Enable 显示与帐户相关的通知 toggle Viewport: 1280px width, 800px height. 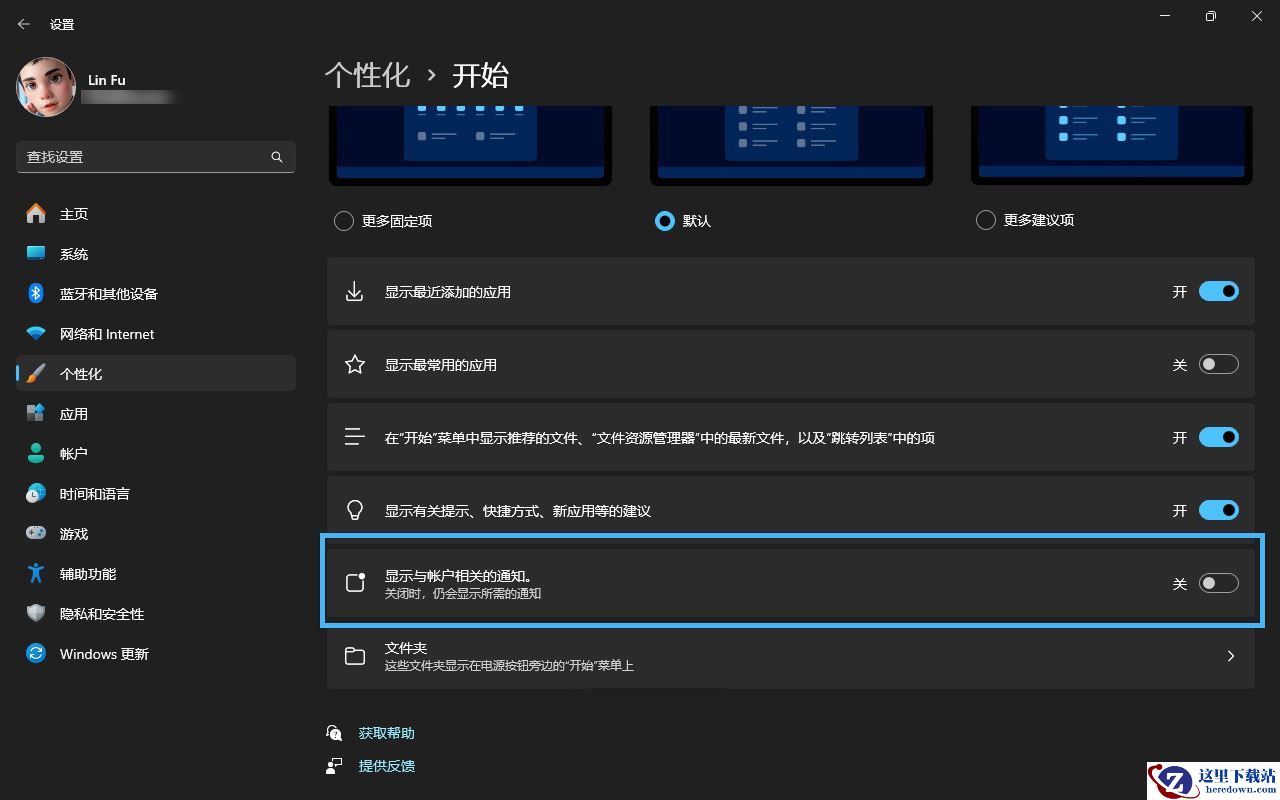(x=1218, y=583)
